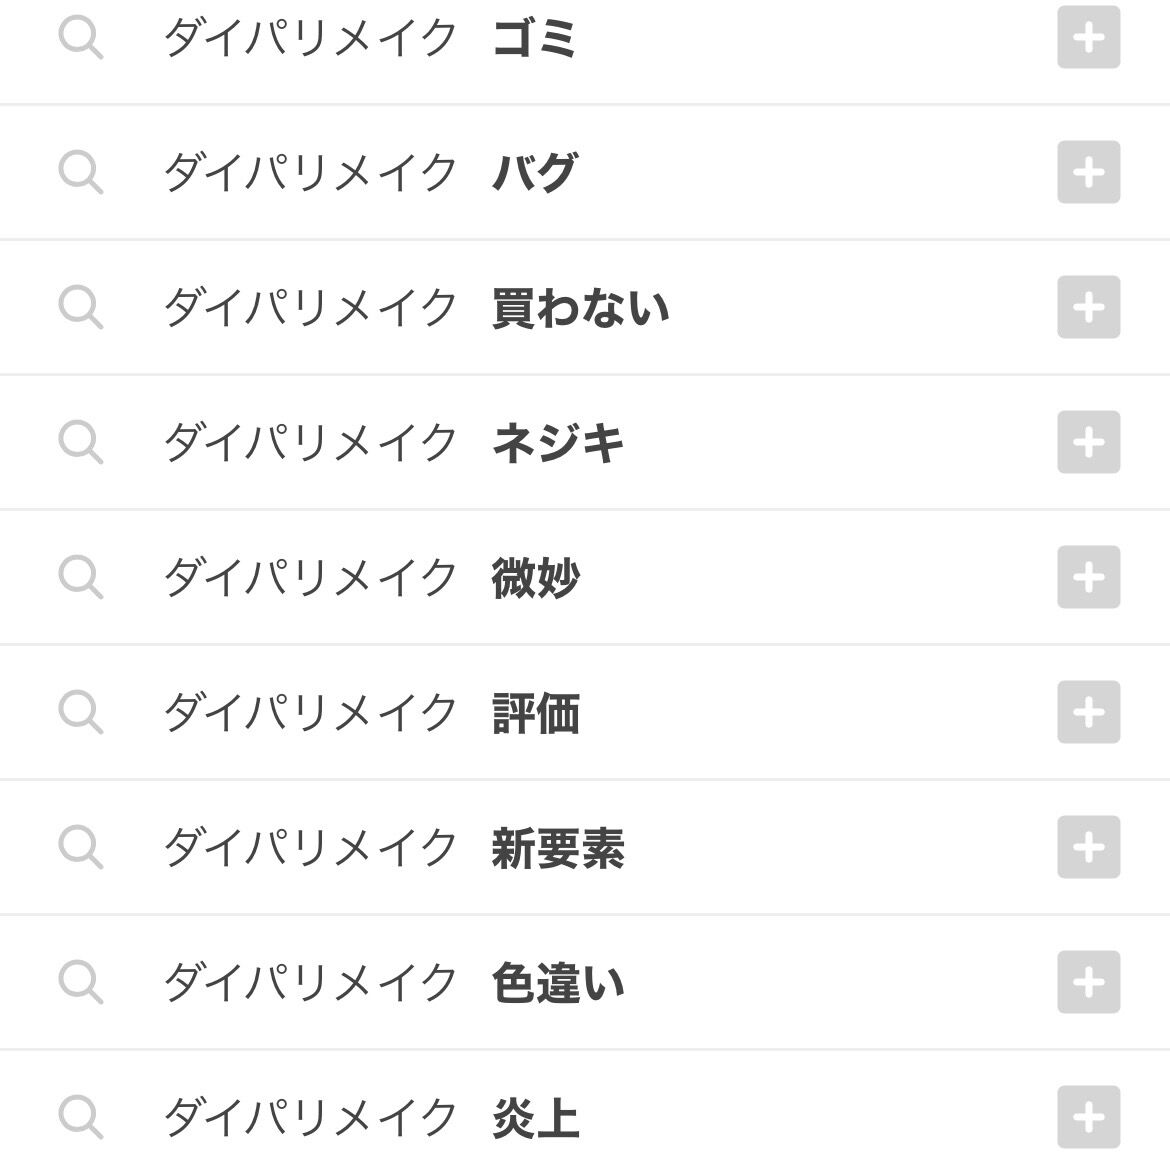Tap the plus icon next to 新要素

pyautogui.click(x=1088, y=847)
